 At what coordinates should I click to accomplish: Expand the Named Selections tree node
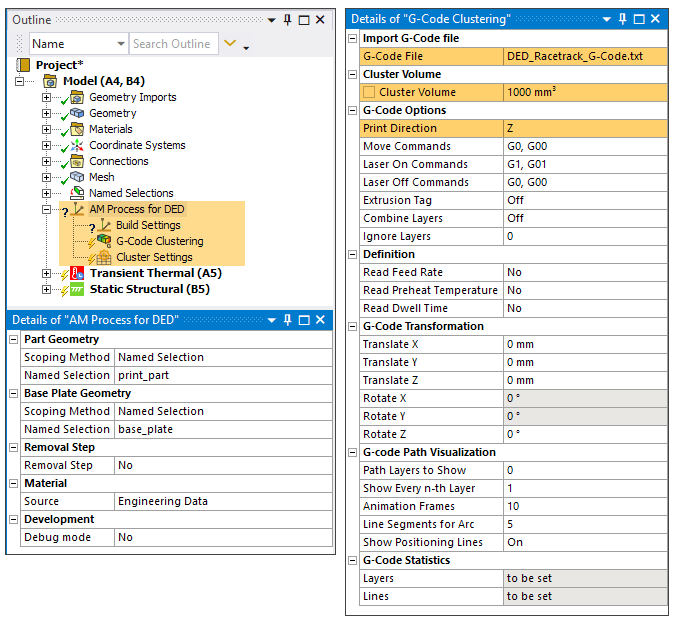coord(46,194)
